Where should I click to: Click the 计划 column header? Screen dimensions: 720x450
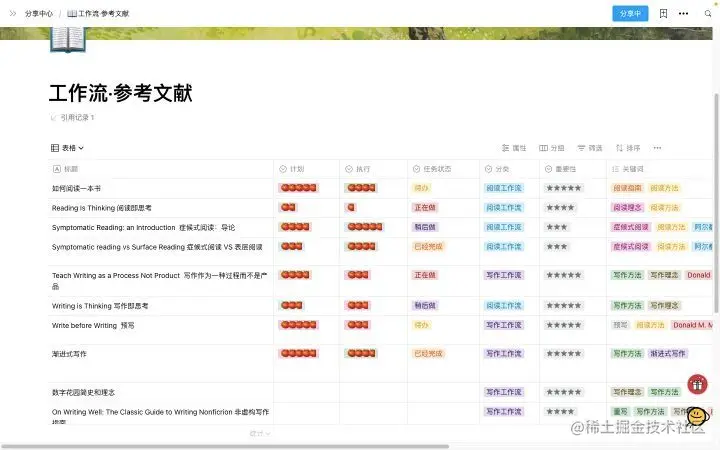tap(307, 169)
